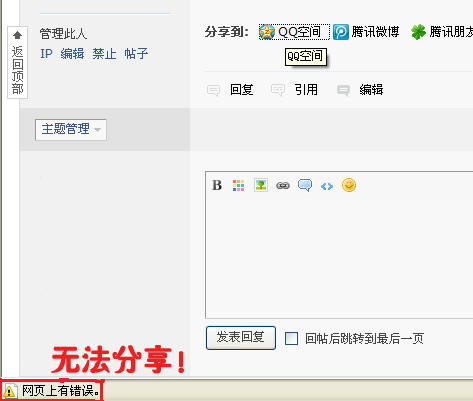Click the warning icon in status bar
Screen dimensions: 473x401
pos(9,391)
